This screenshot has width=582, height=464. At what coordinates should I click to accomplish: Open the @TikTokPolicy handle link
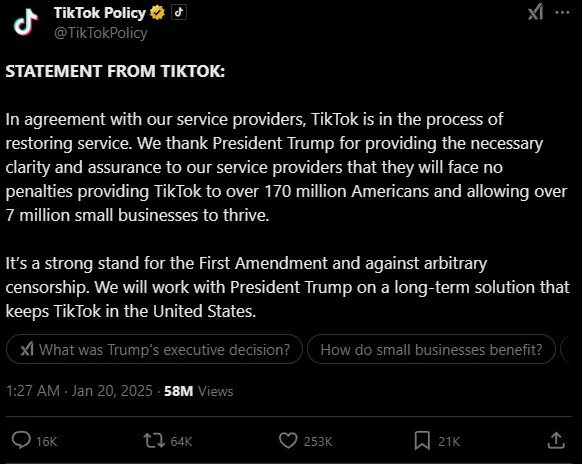tap(101, 33)
